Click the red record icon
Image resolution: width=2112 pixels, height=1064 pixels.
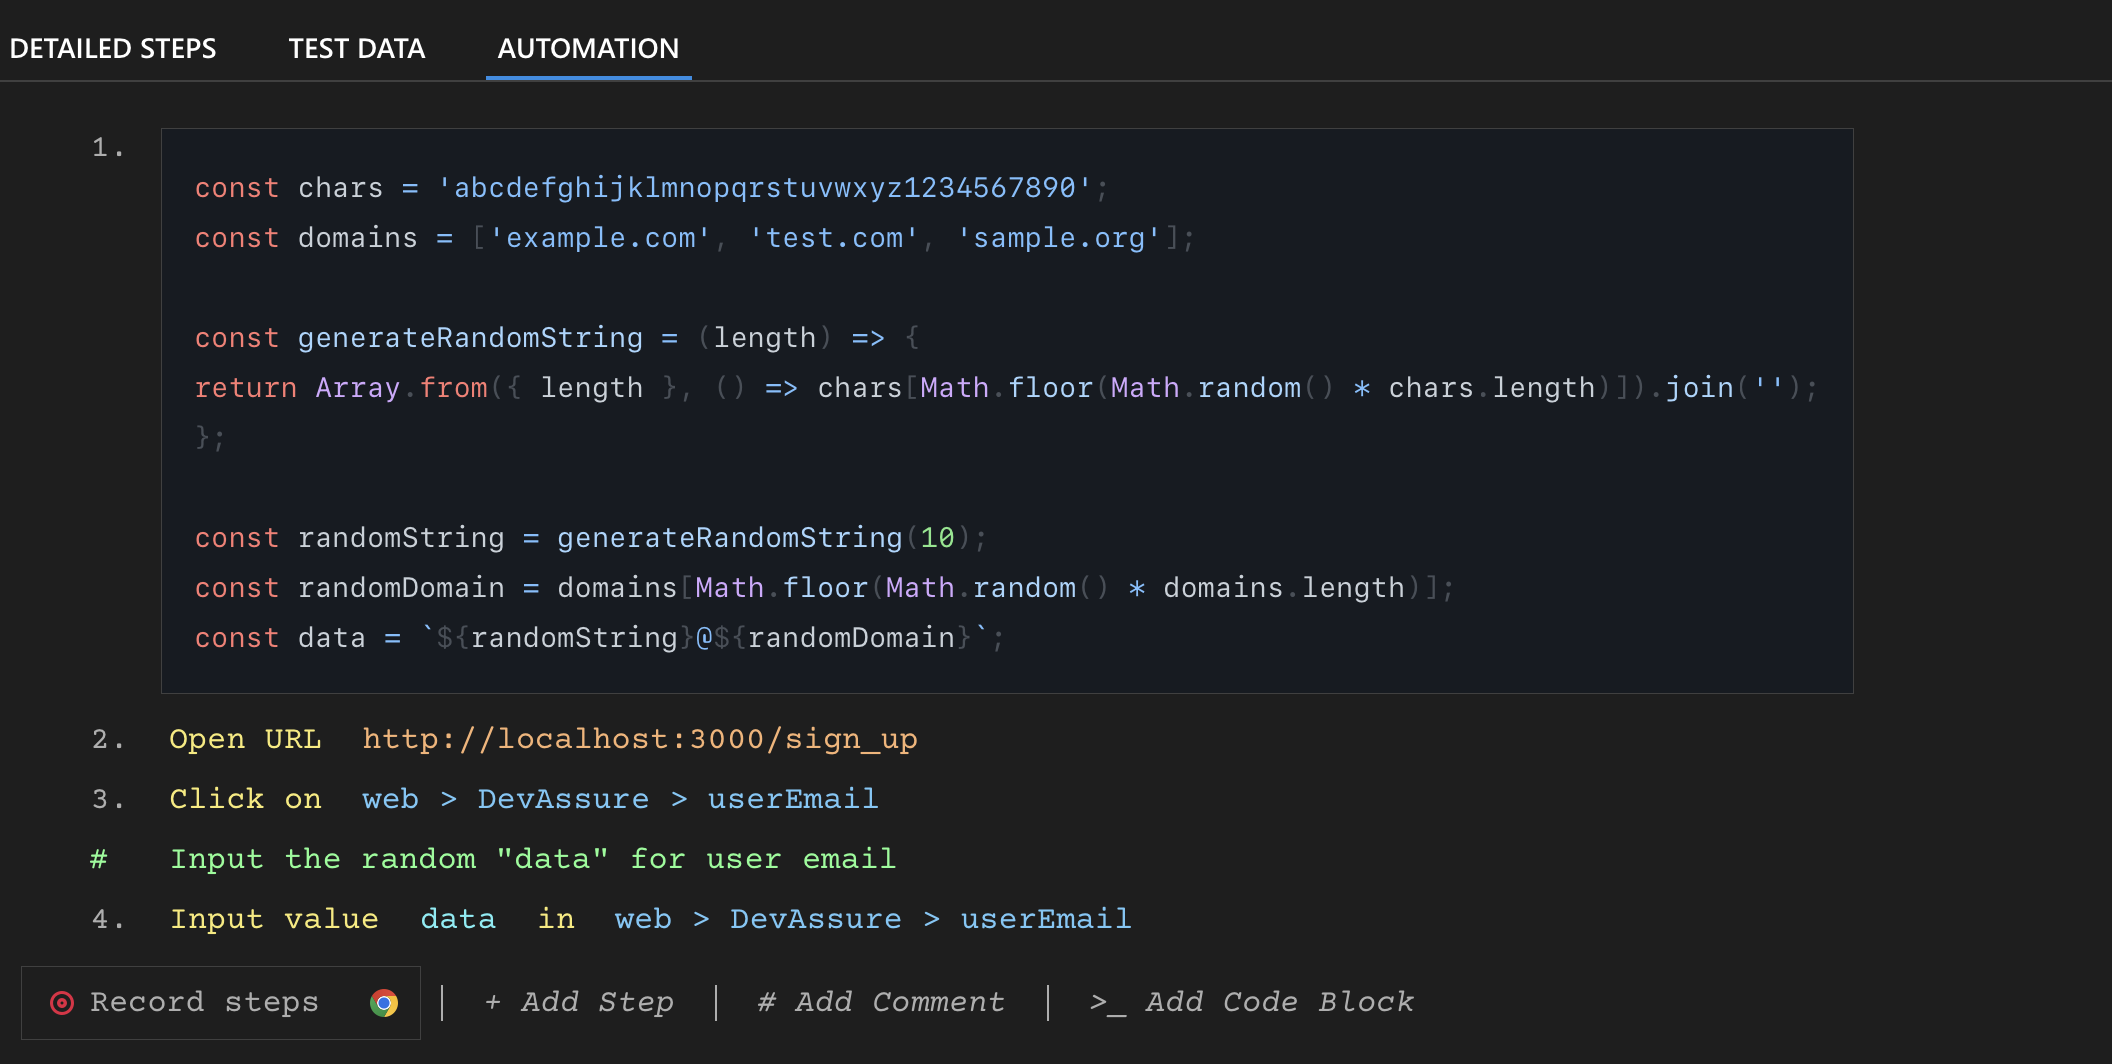tap(62, 1002)
